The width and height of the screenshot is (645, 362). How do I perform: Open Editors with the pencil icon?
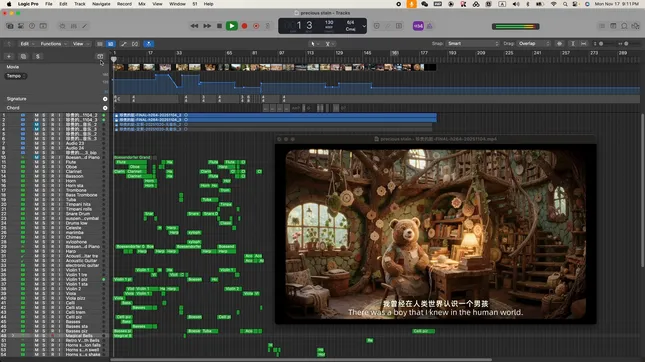coord(85,26)
